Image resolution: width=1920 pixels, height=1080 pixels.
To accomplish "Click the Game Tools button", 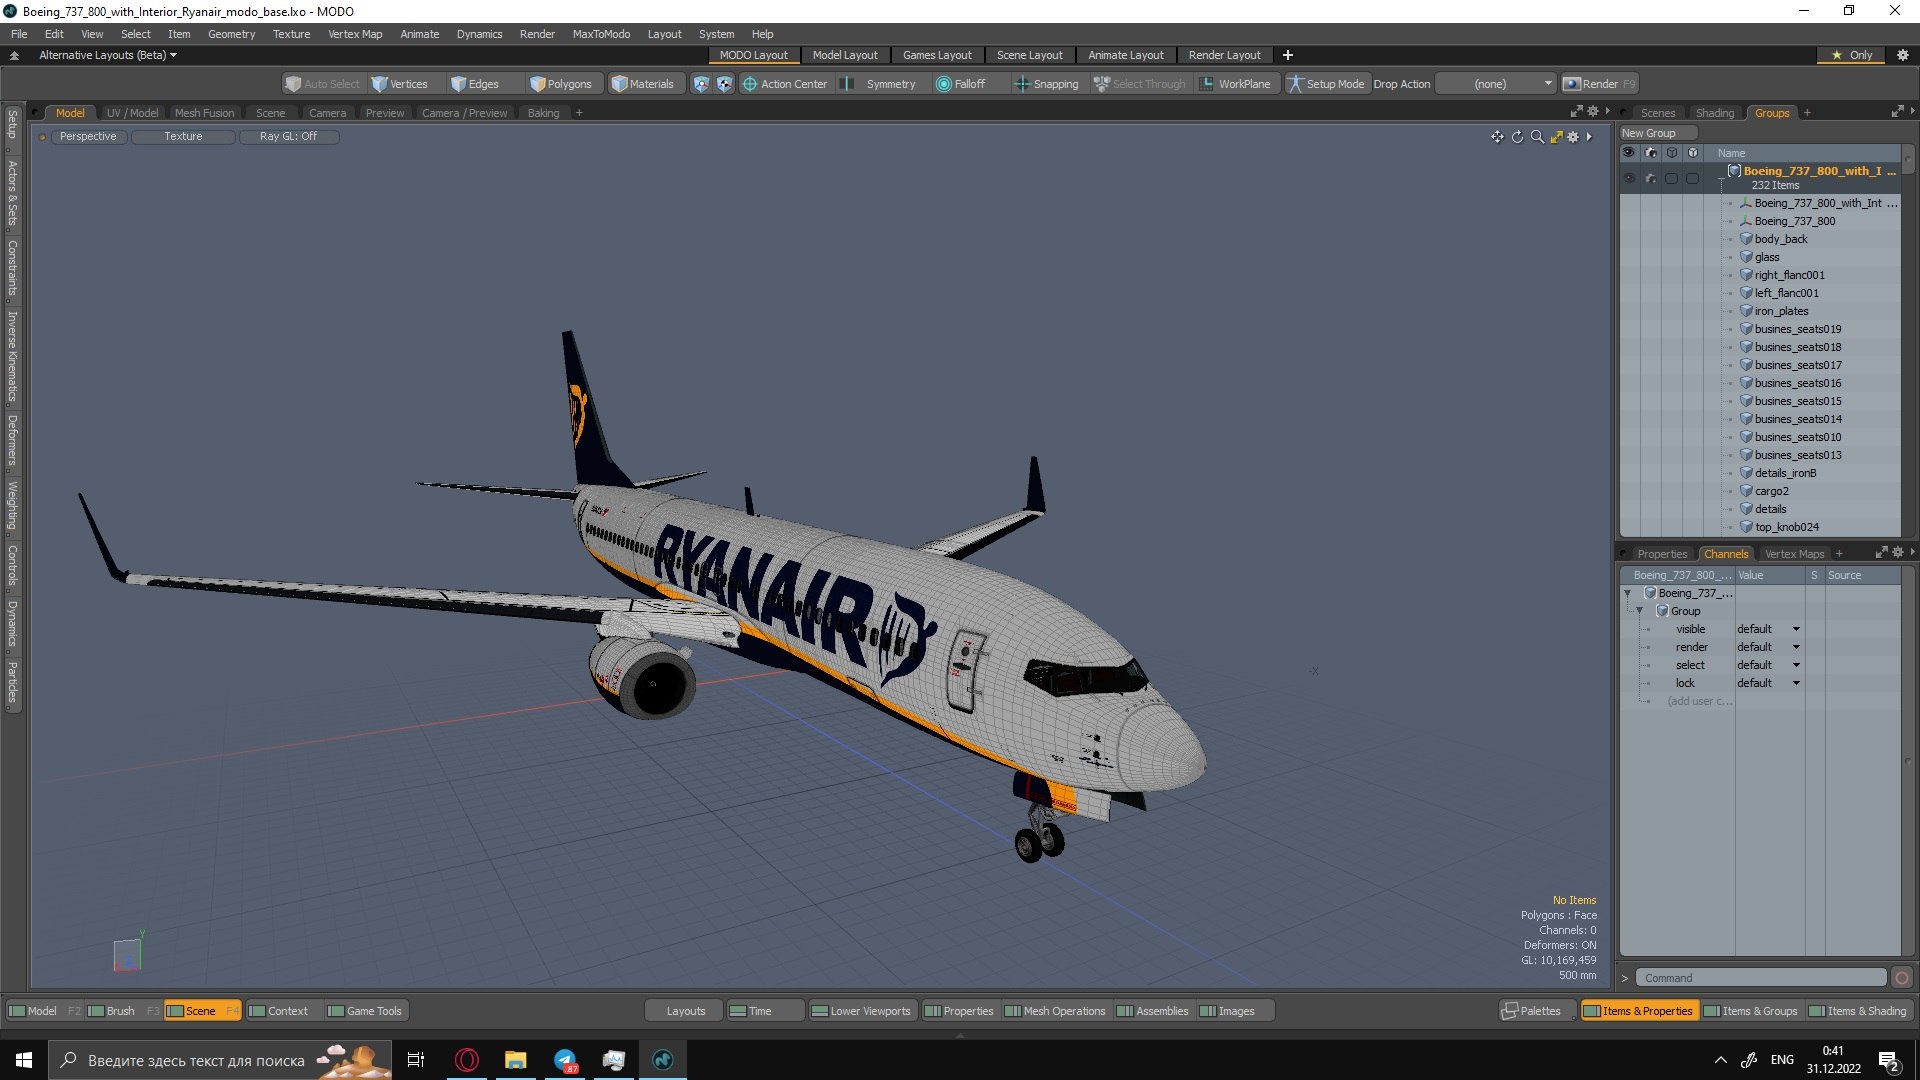I will point(365,1011).
